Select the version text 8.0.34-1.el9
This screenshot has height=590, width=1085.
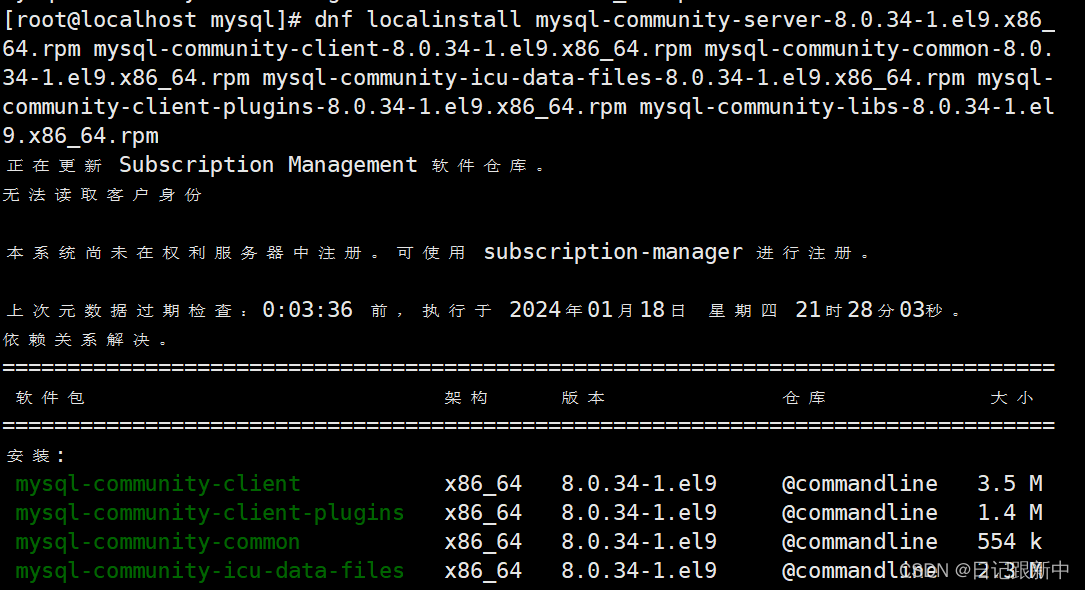pyautogui.click(x=637, y=483)
